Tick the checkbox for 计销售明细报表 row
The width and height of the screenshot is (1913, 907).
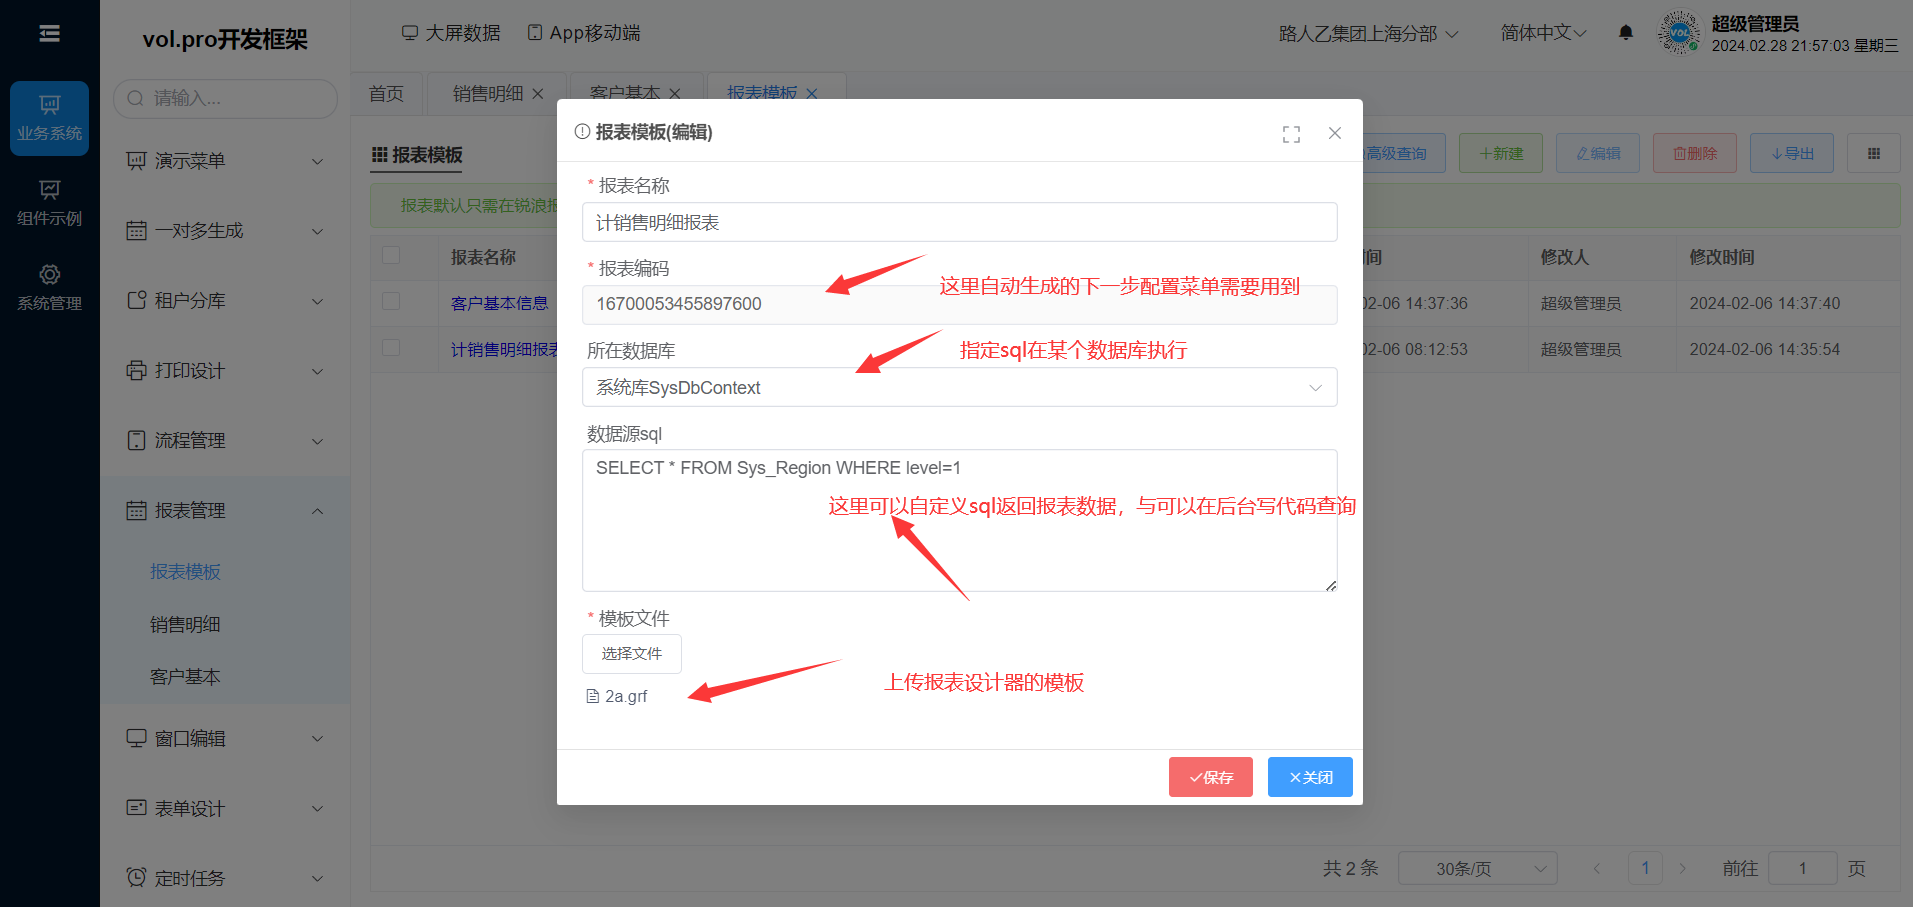[x=391, y=348]
